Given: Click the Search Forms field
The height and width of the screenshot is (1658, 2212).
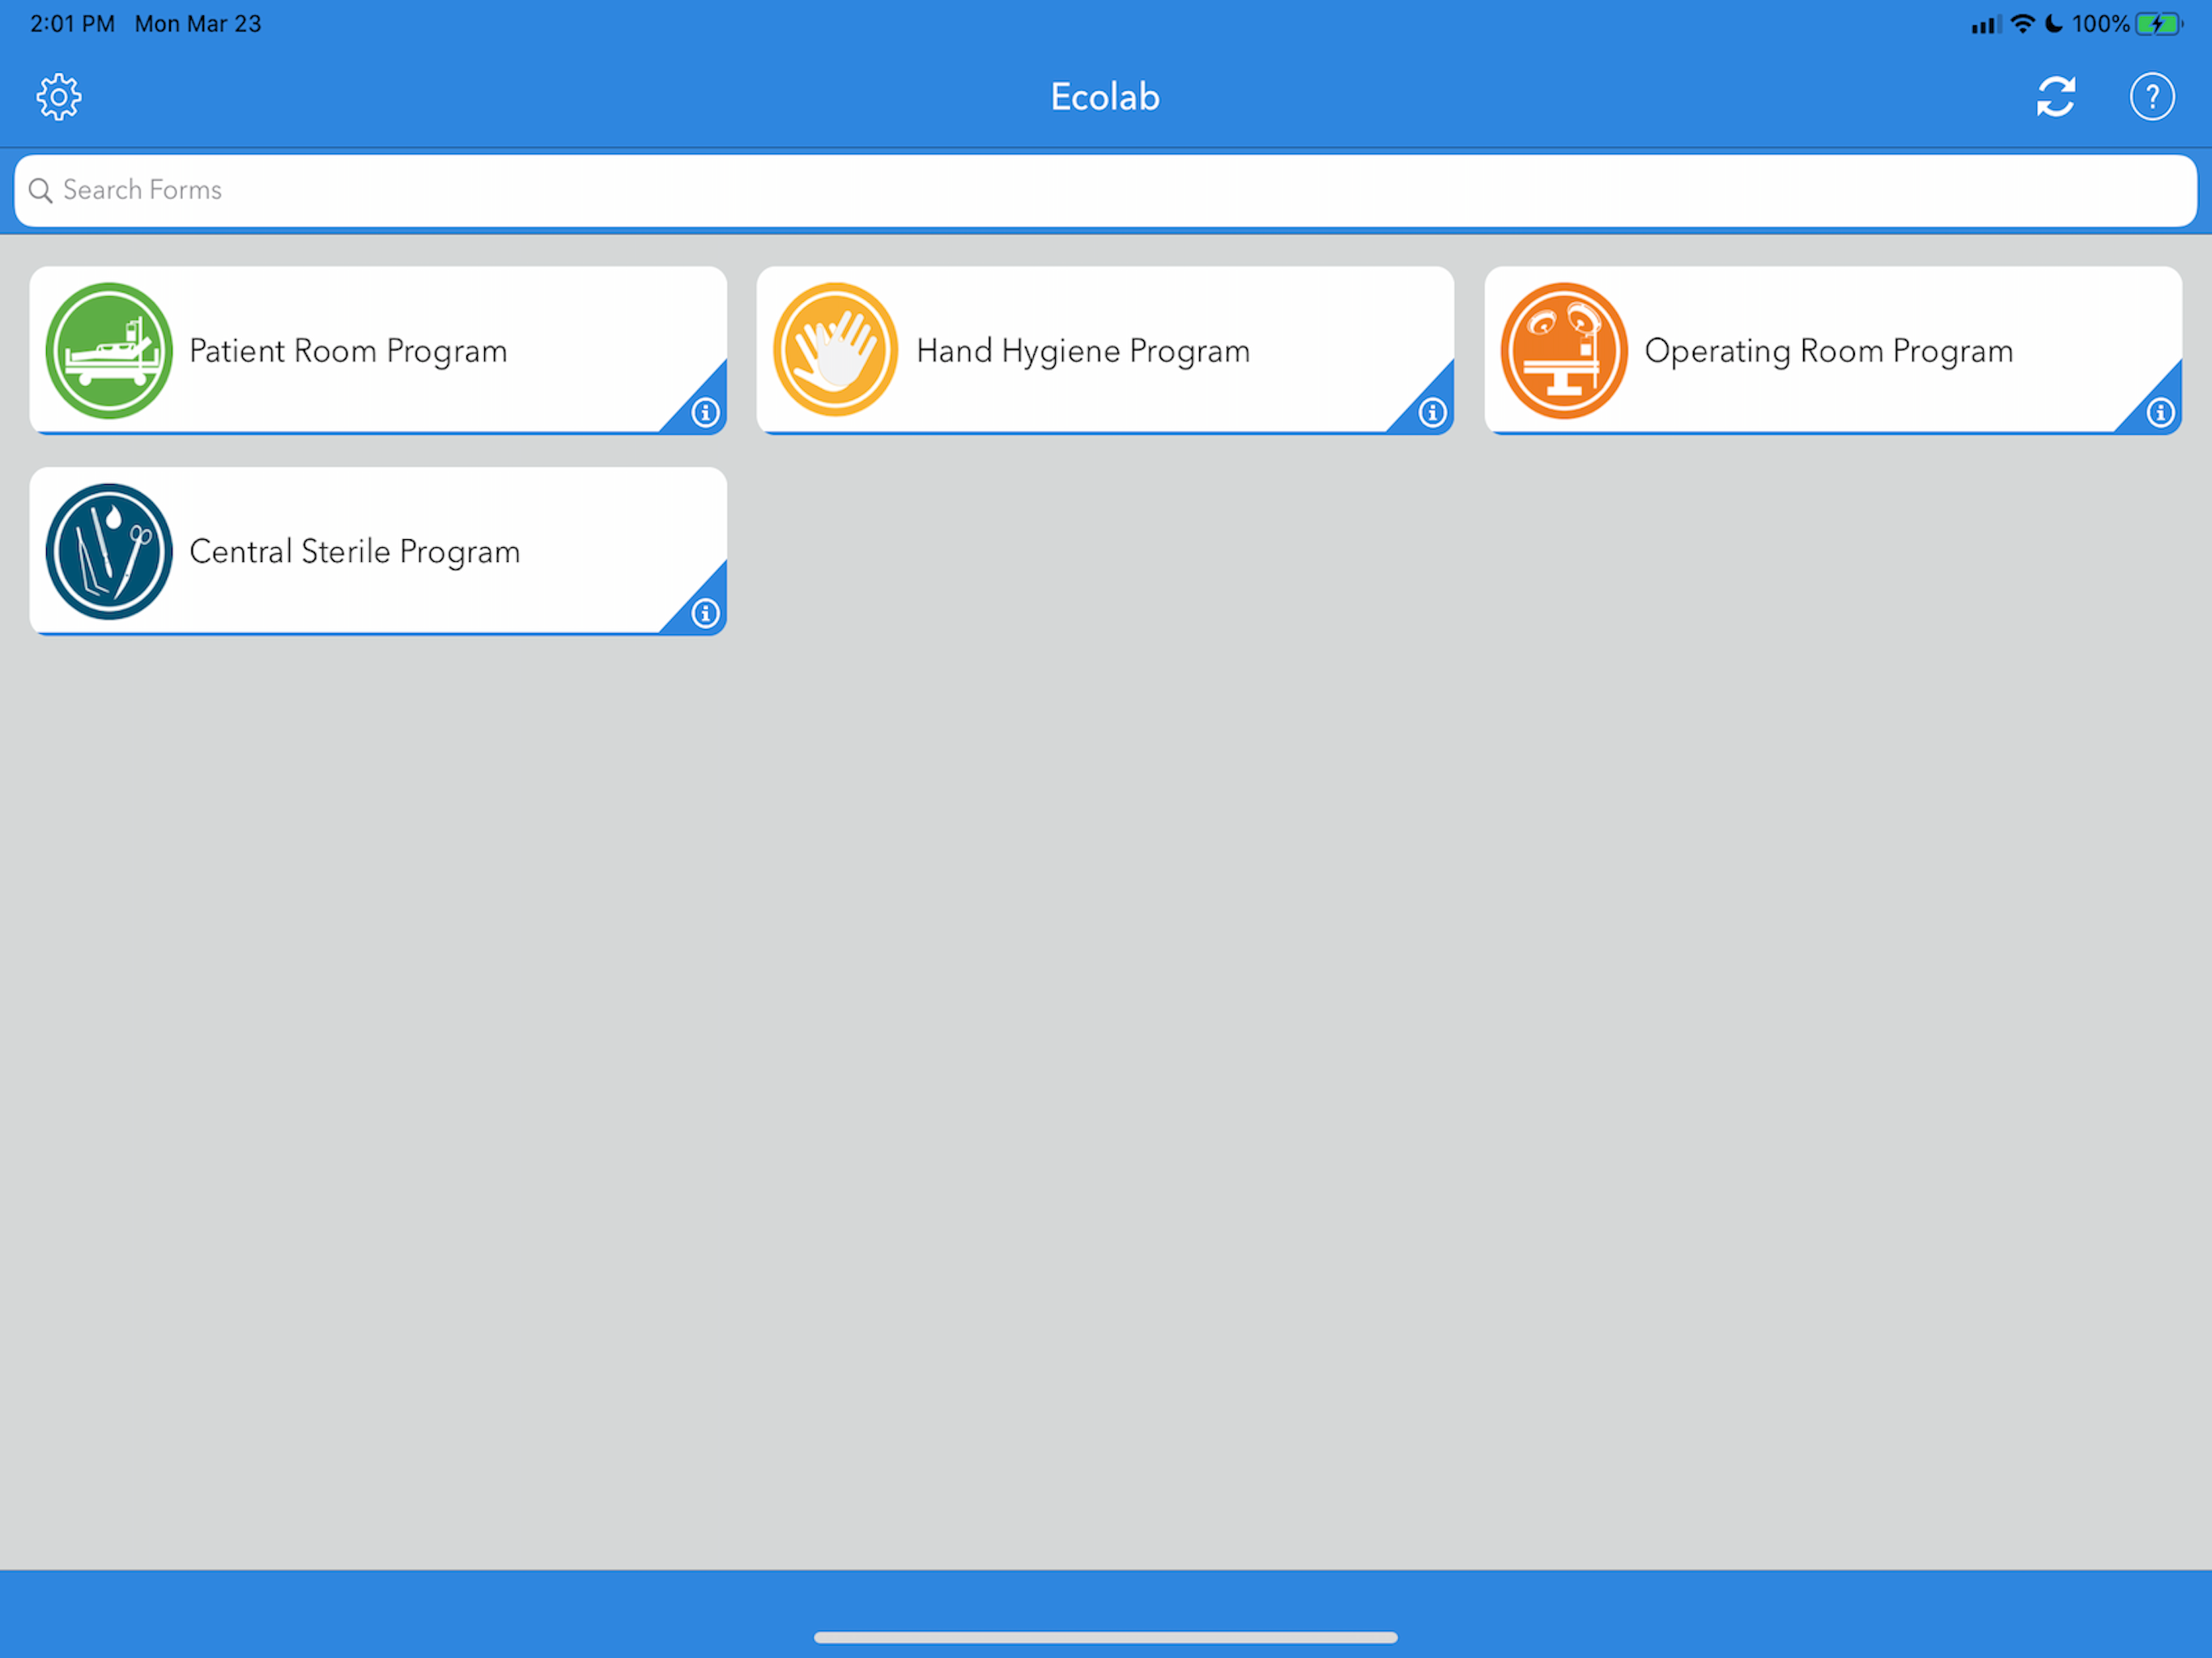Looking at the screenshot, I should coord(1105,190).
